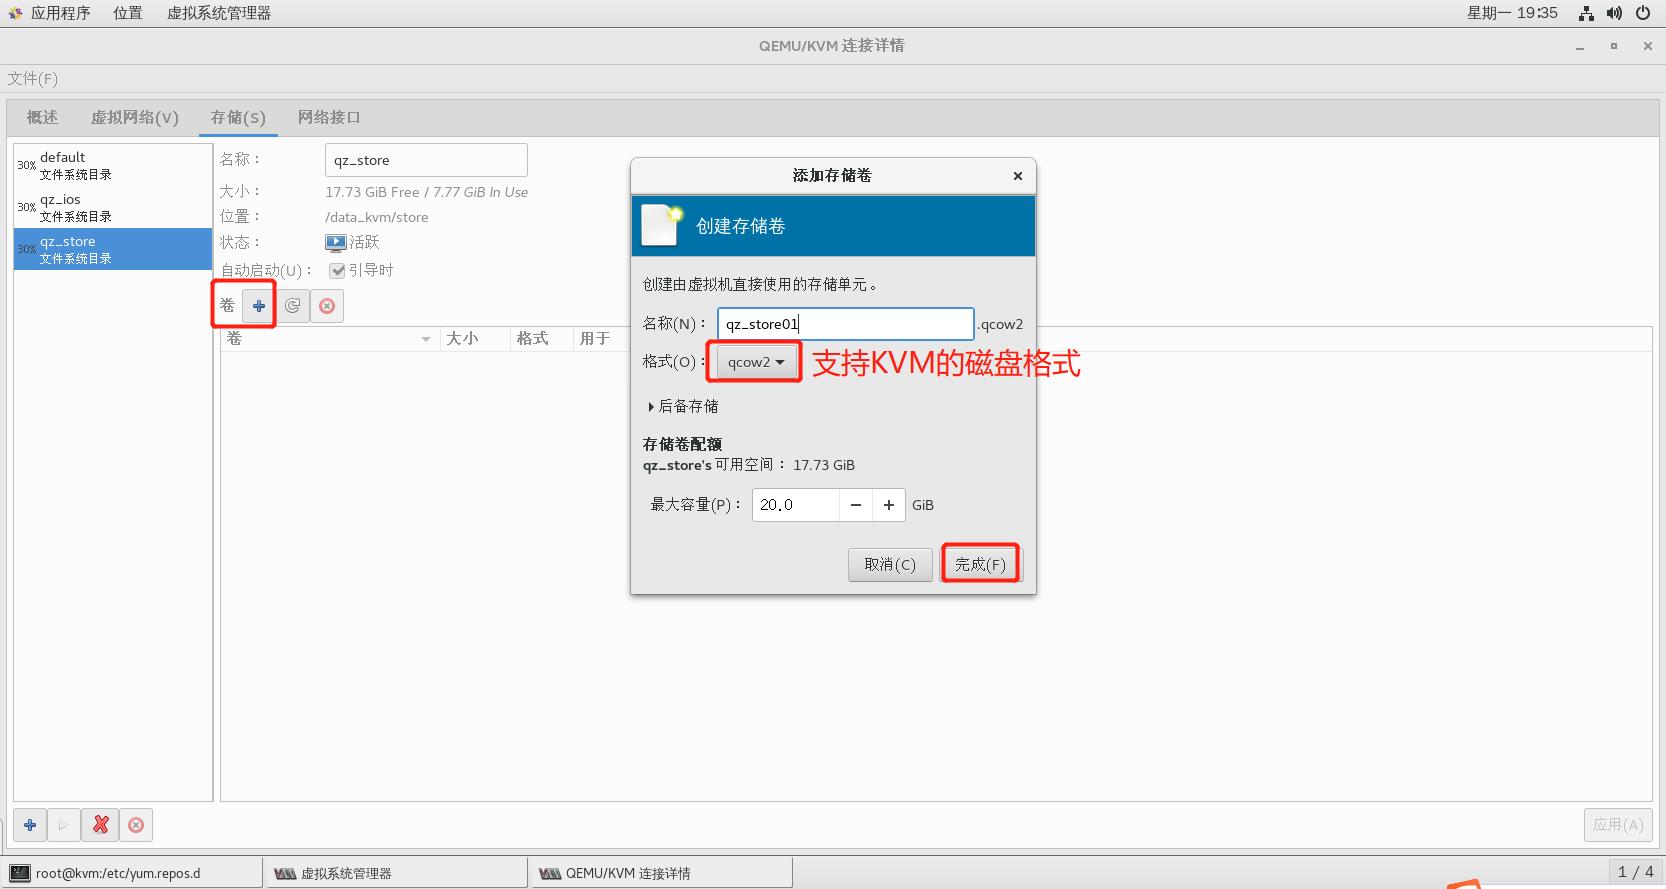1666x889 pixels.
Task: Click the max capacity value field
Action: tap(796, 505)
